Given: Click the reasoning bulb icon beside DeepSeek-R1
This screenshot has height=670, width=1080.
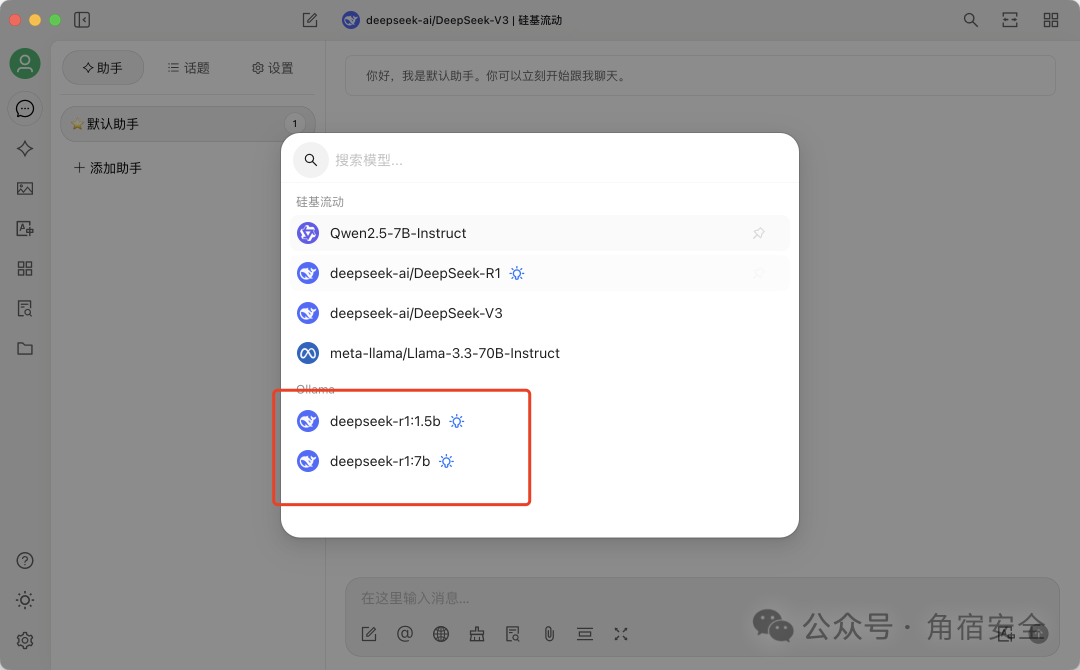Looking at the screenshot, I should (517, 273).
